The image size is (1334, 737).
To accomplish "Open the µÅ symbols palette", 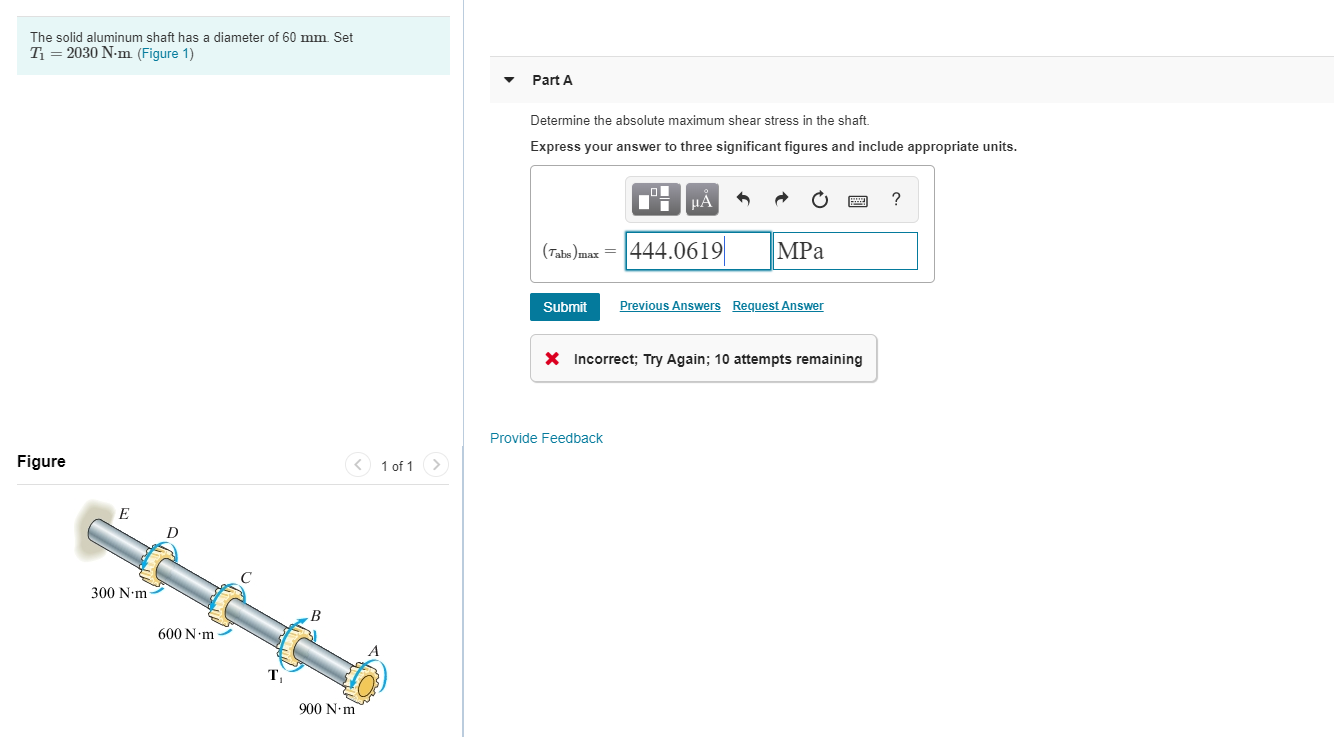I will coord(701,200).
